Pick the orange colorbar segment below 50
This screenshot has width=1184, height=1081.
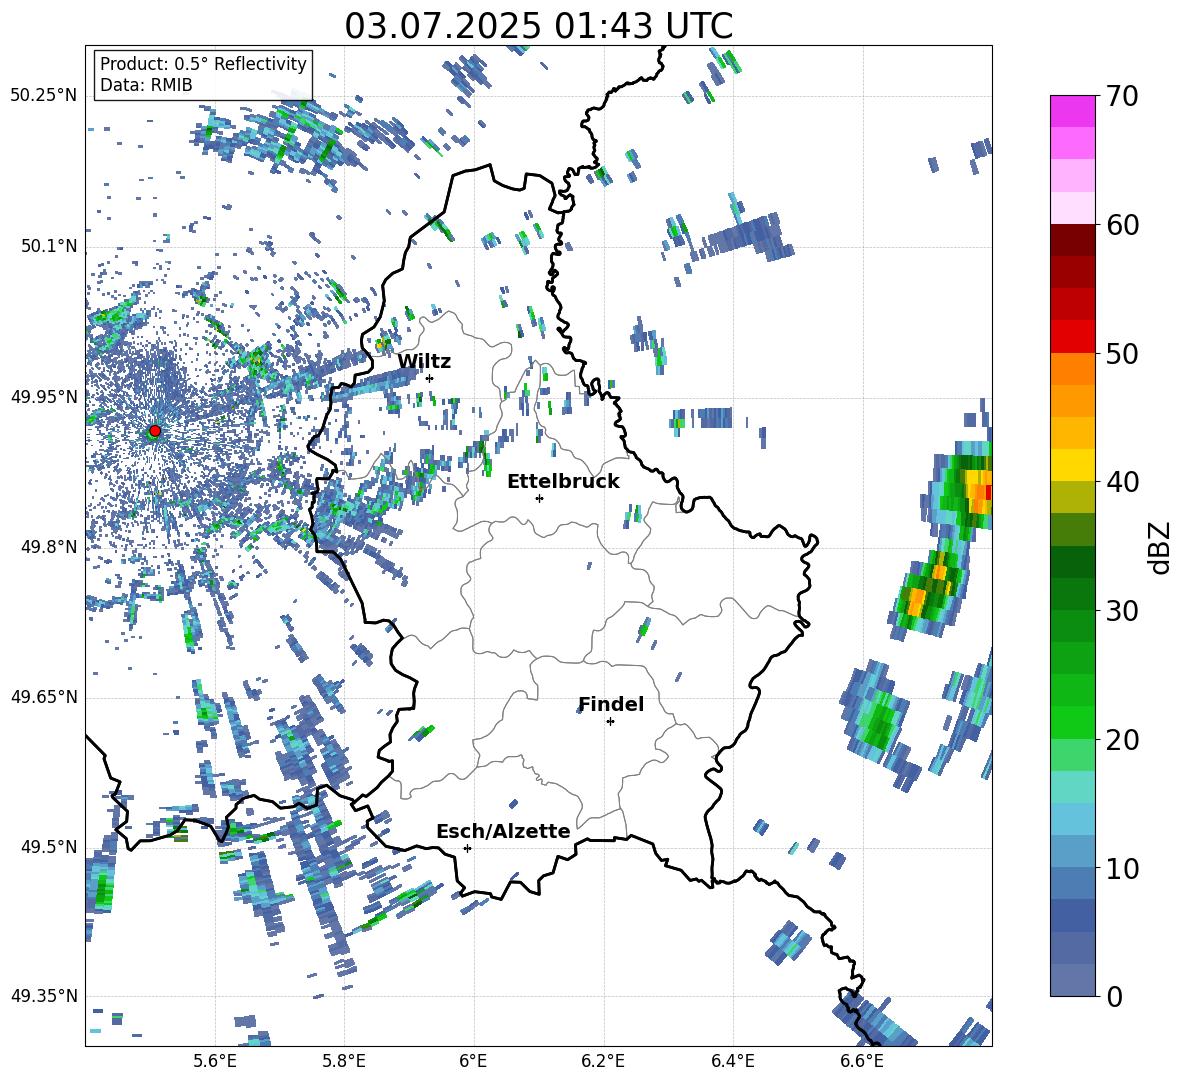coord(1073,369)
